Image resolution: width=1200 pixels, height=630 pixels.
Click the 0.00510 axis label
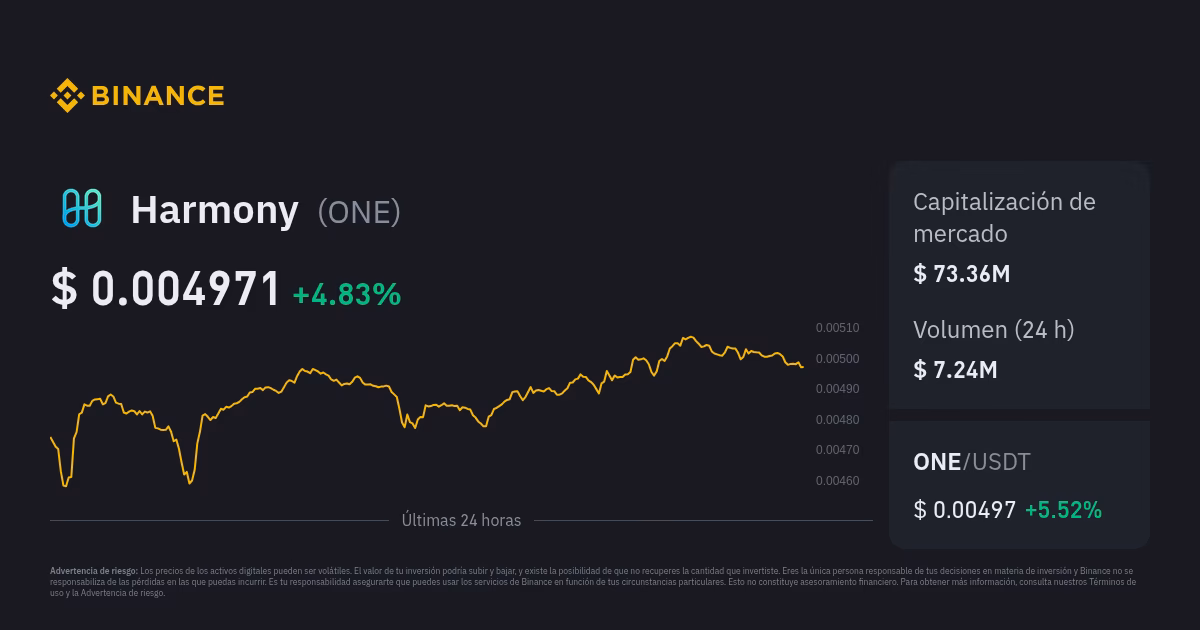[x=837, y=328]
